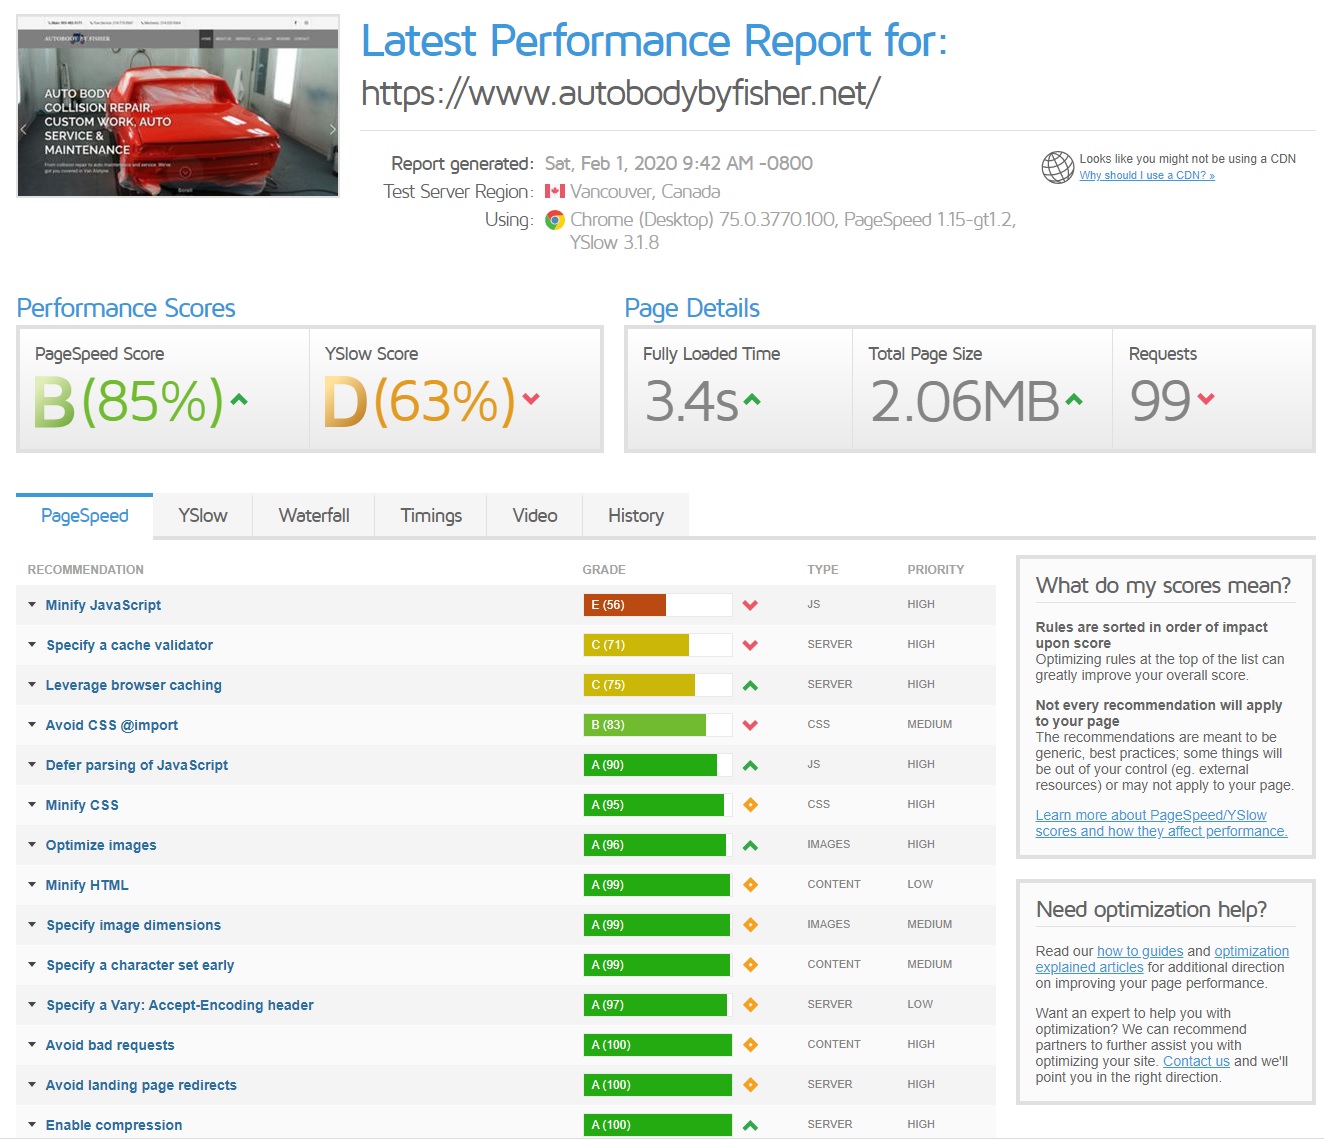Expand Defer parsing of JavaScript row
Viewport: 1324px width, 1139px height.
pos(32,765)
